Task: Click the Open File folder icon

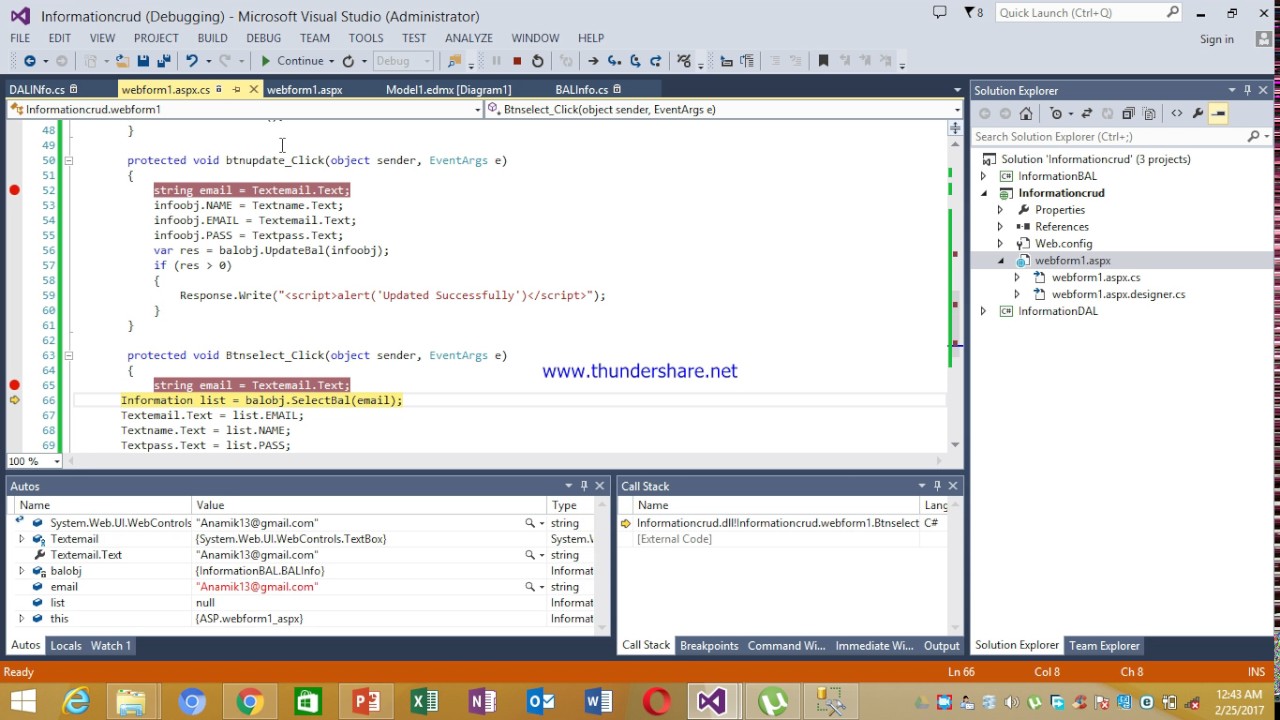Action: [121, 61]
